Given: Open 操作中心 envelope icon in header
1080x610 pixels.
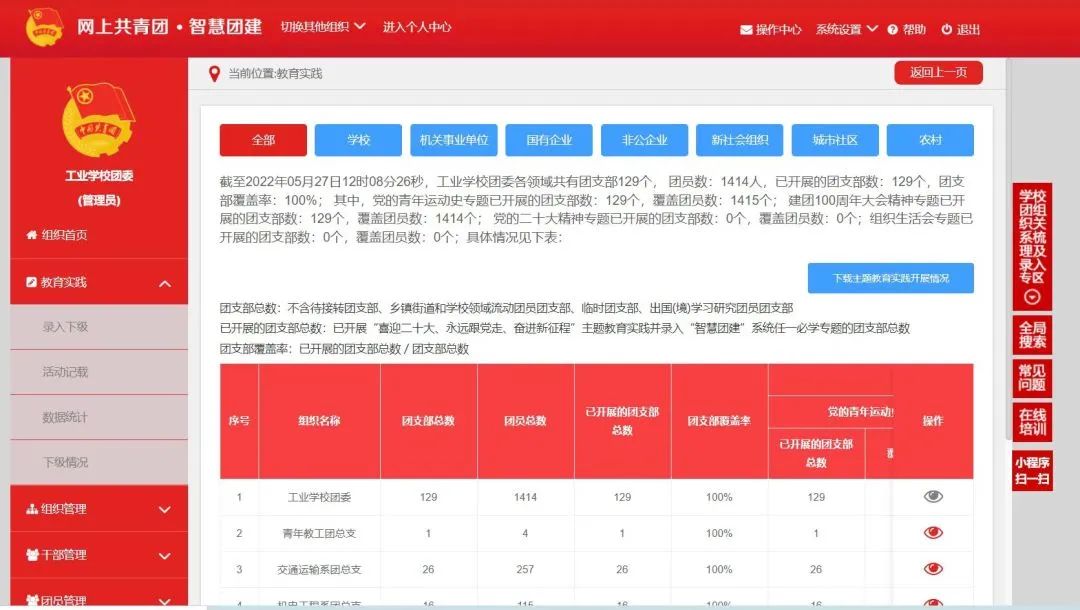Looking at the screenshot, I should (746, 30).
